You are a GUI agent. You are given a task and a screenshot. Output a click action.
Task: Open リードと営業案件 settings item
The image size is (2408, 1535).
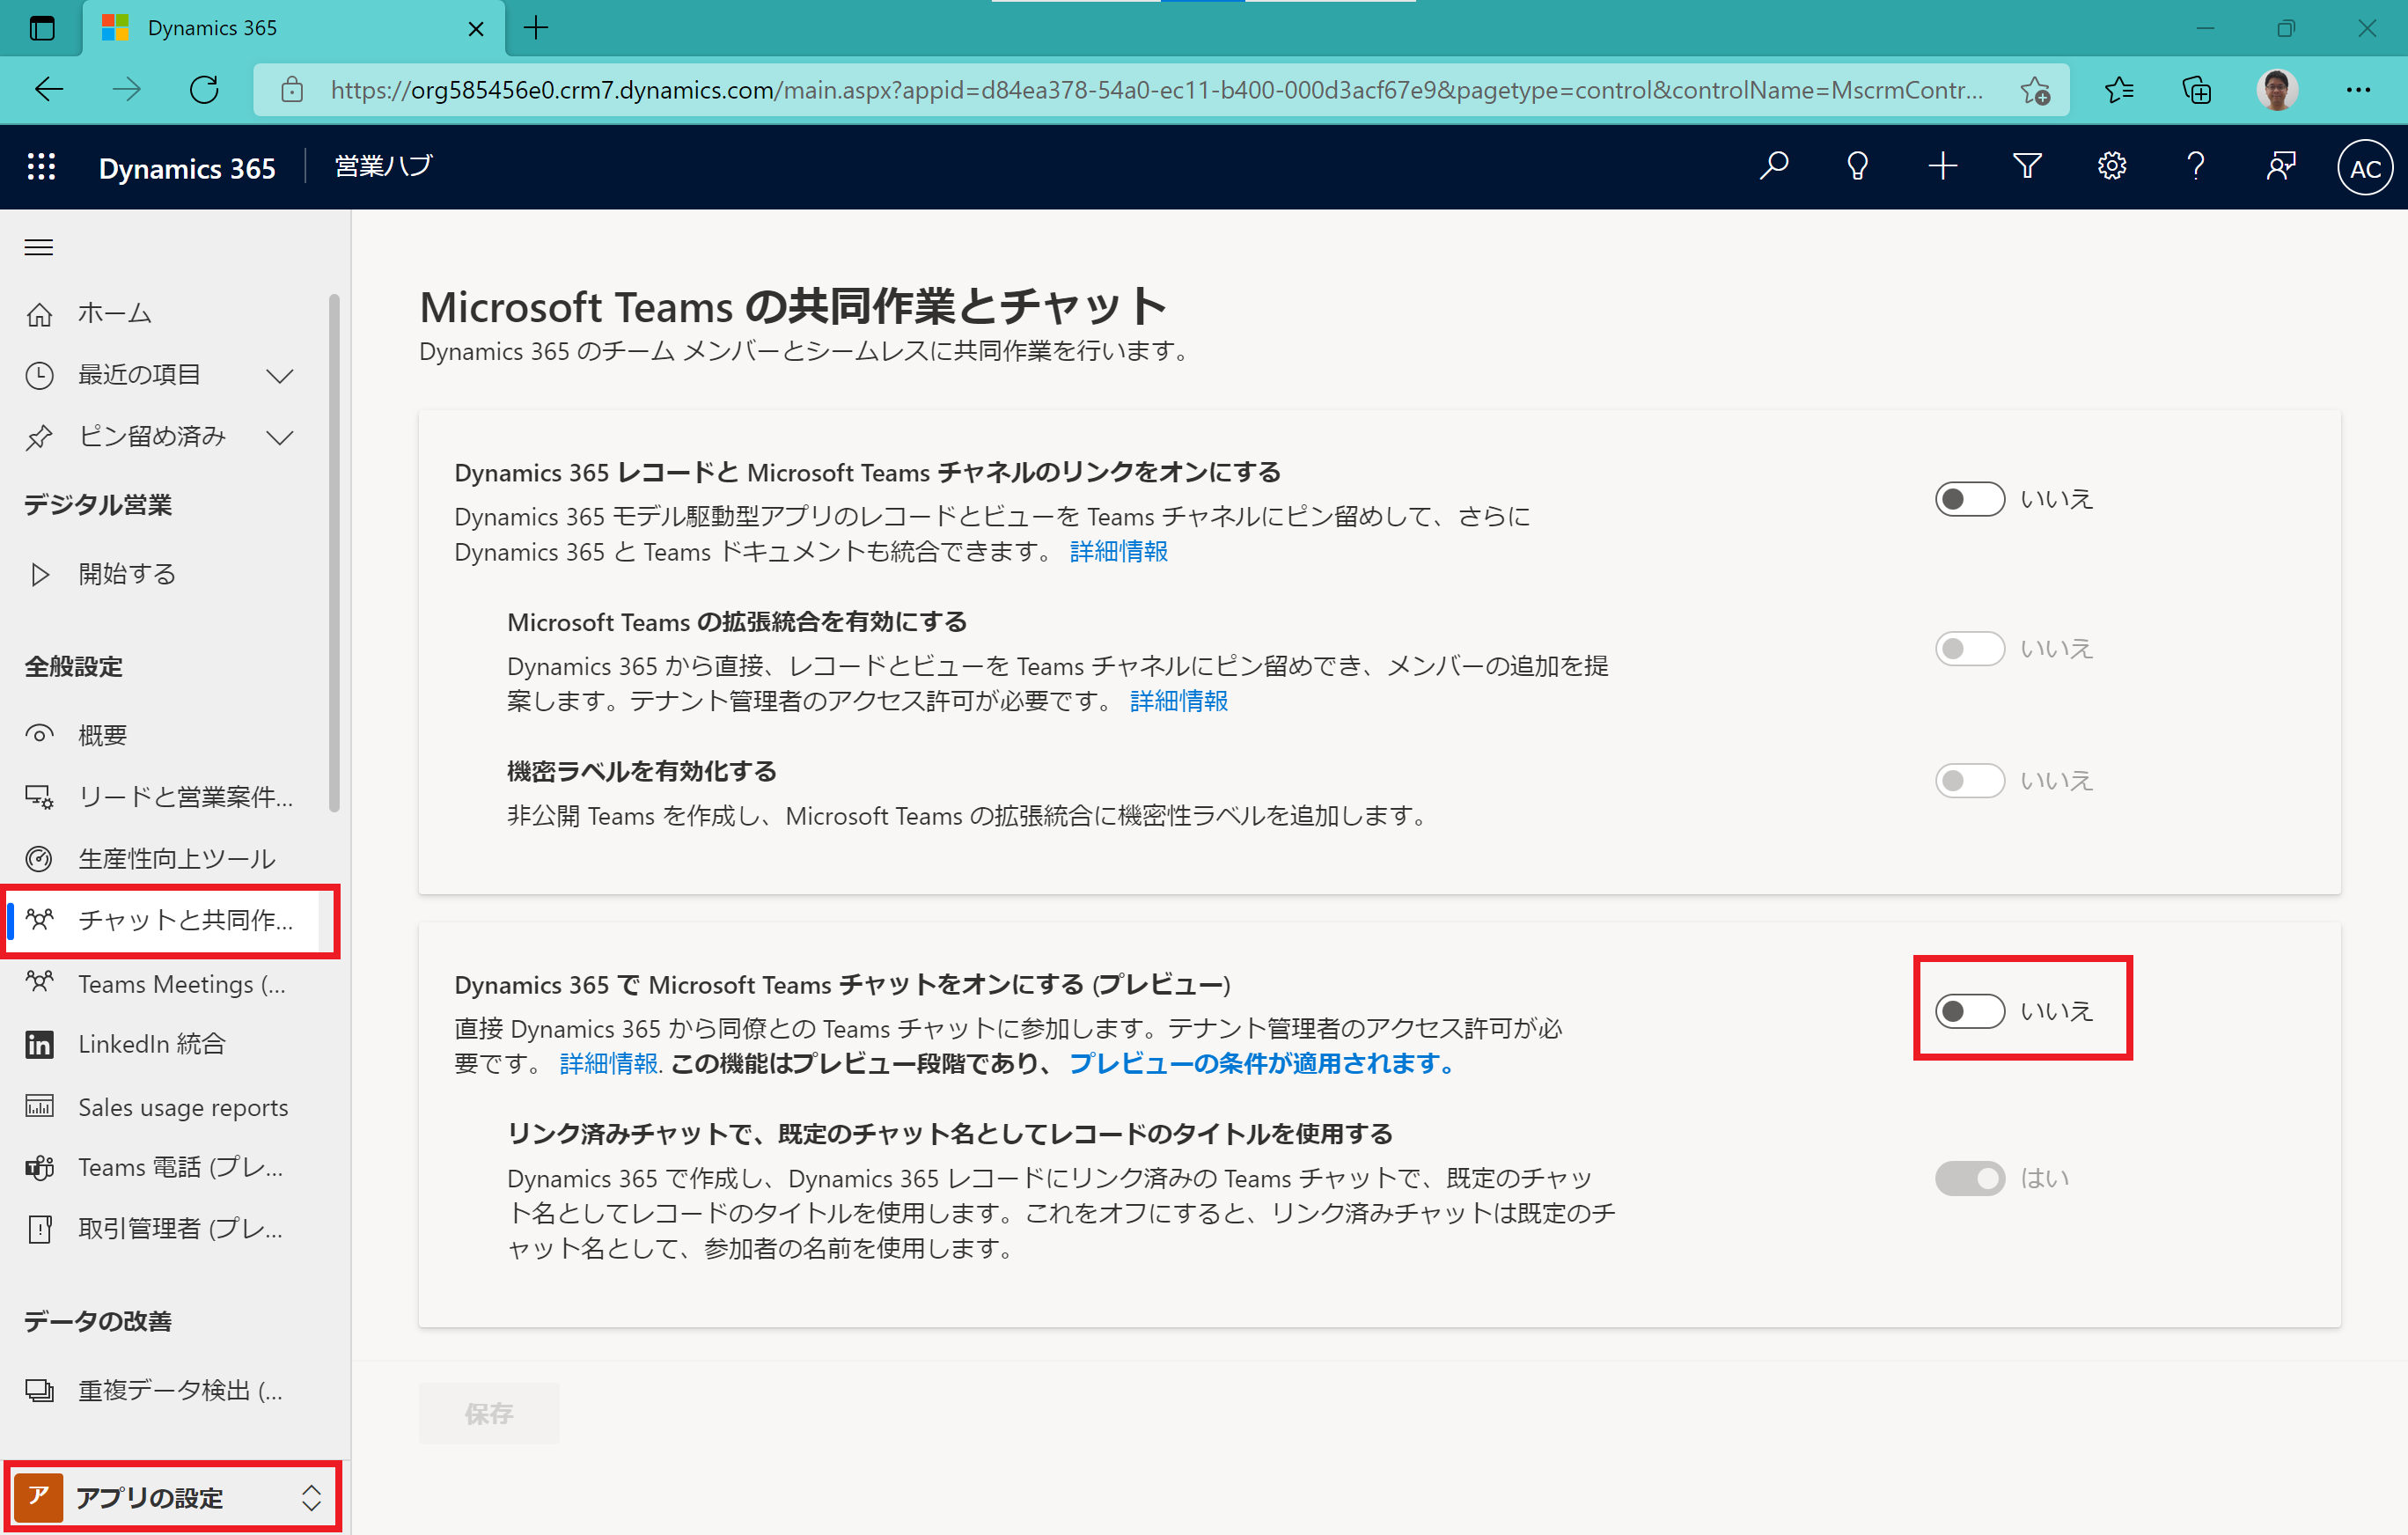160,797
